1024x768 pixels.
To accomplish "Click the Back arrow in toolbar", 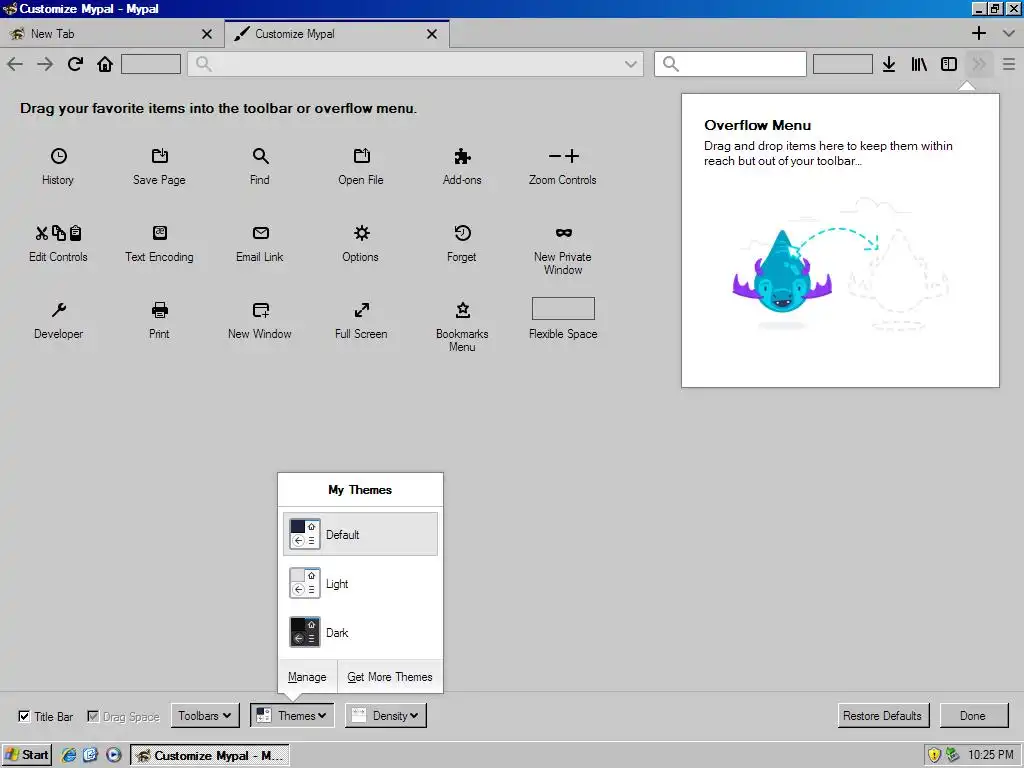I will click(15, 64).
